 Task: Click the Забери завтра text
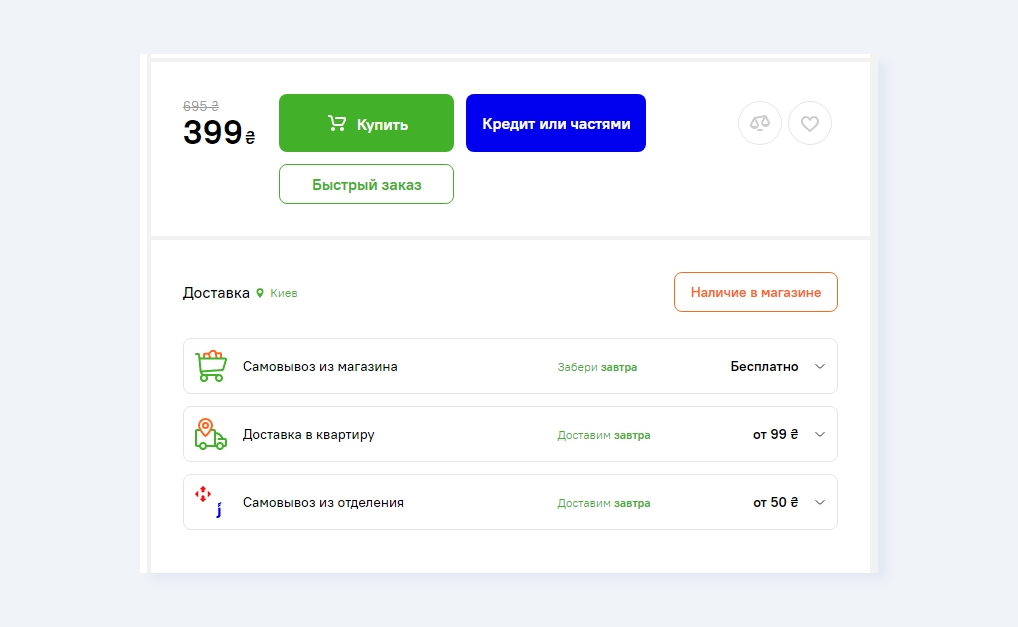click(597, 367)
